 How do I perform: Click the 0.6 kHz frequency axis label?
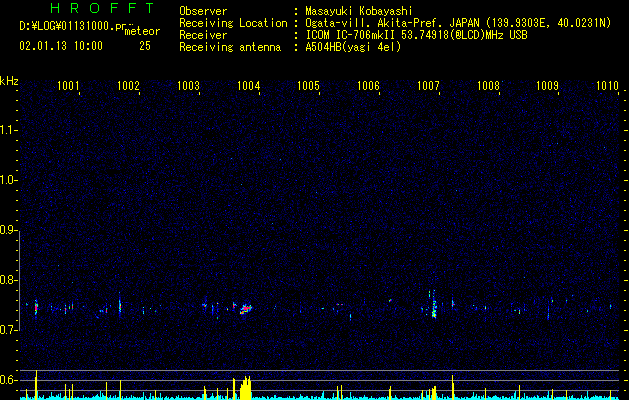pos(9,380)
